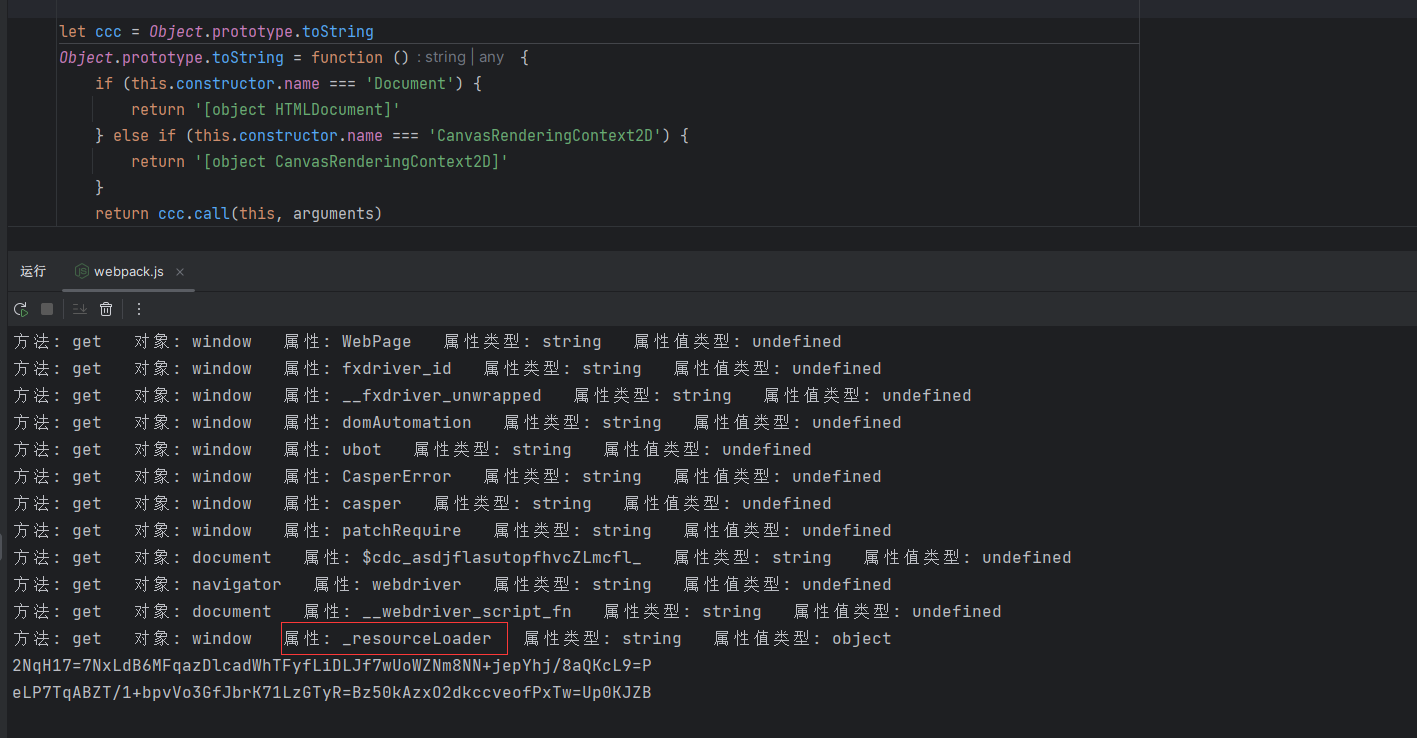
Task: Select the webpack.js tab label
Action: [x=127, y=271]
